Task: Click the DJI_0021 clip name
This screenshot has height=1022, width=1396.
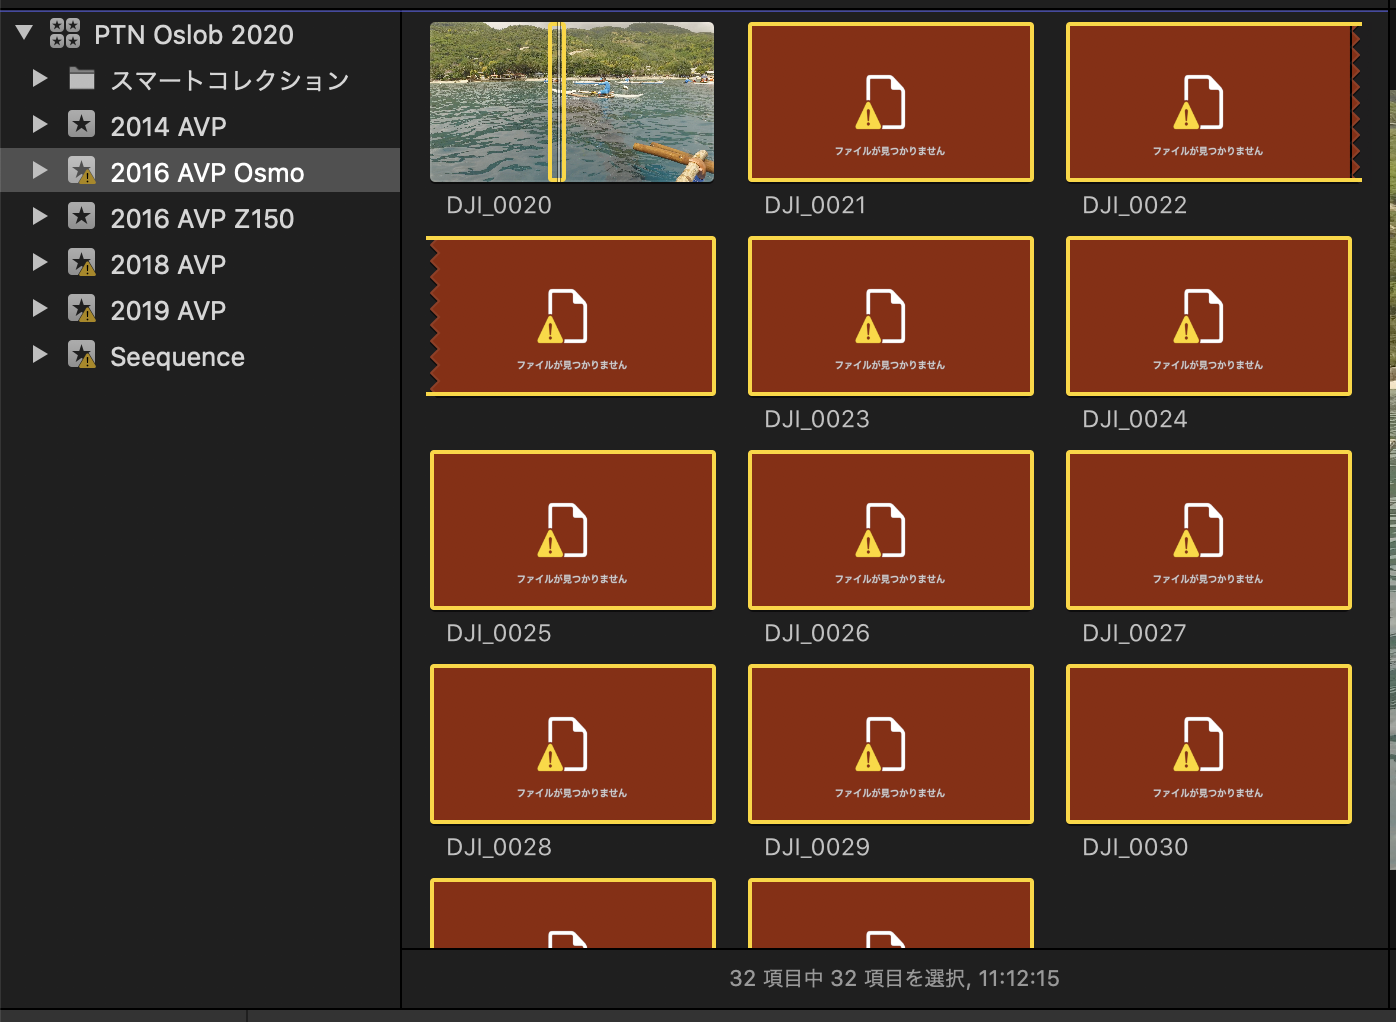Action: pyautogui.click(x=815, y=205)
